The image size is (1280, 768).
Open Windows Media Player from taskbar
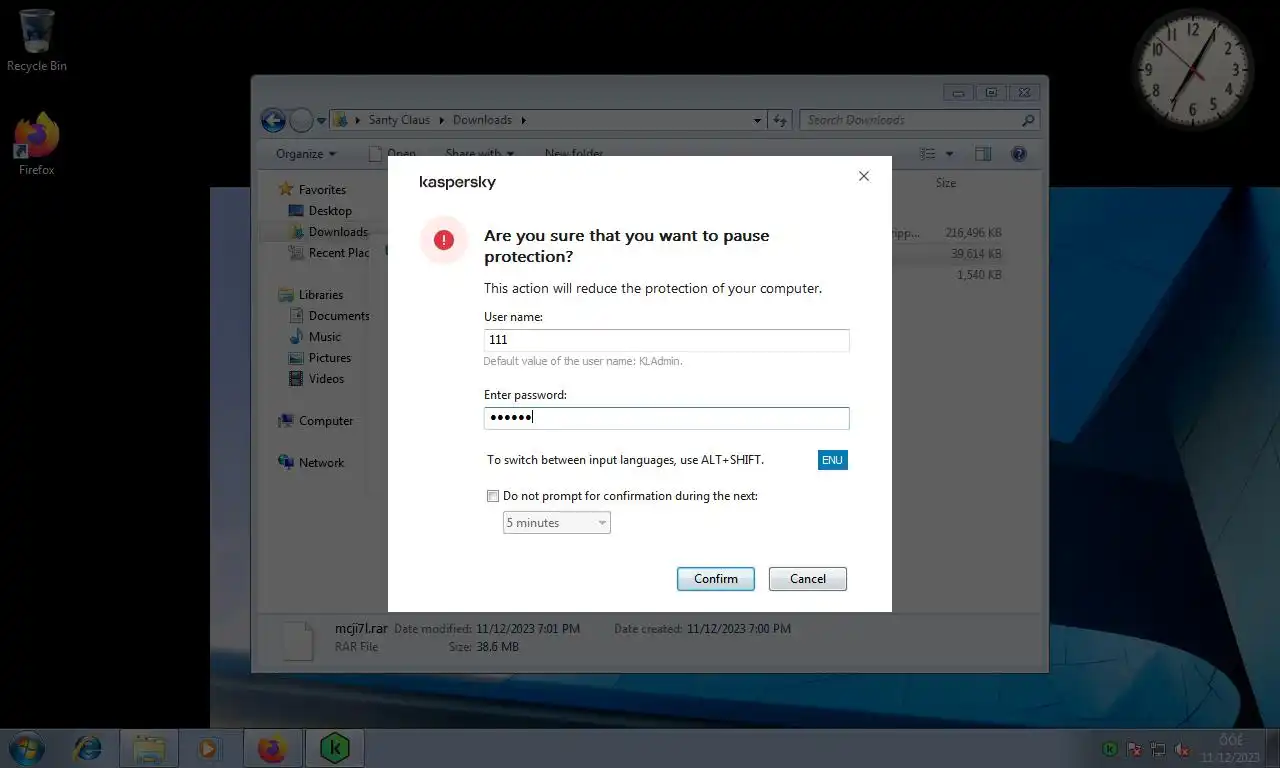click(209, 748)
